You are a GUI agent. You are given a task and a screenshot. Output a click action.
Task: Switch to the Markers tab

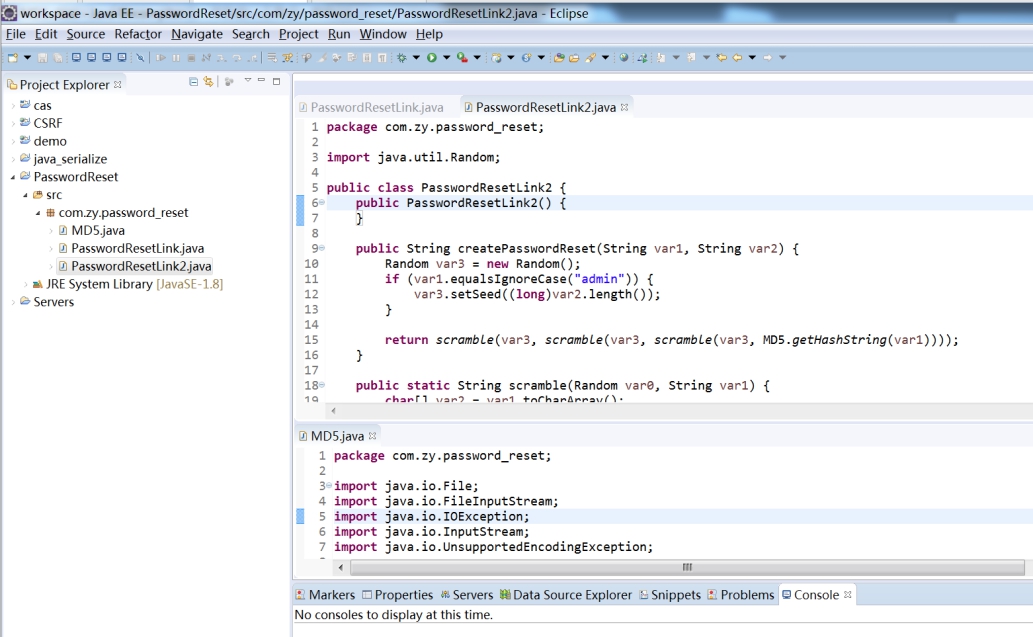(325, 595)
